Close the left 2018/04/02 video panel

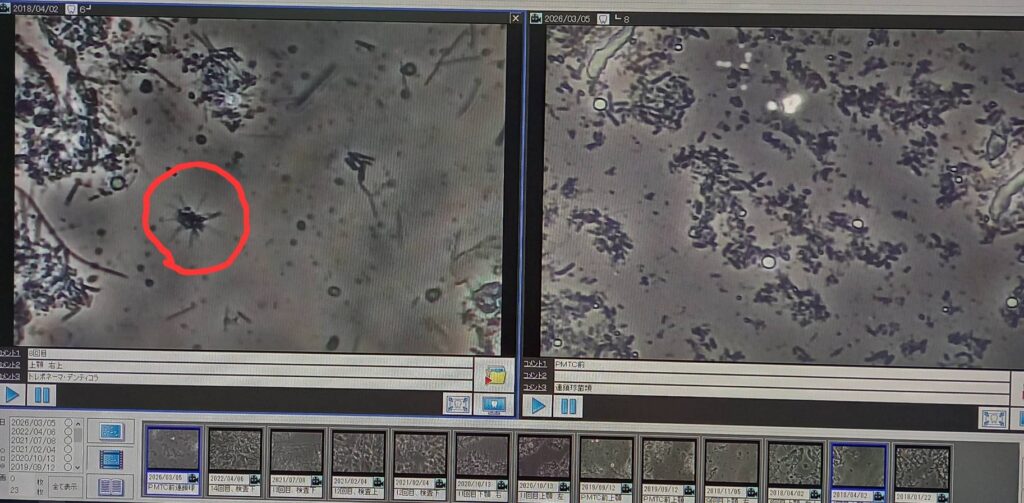515,18
